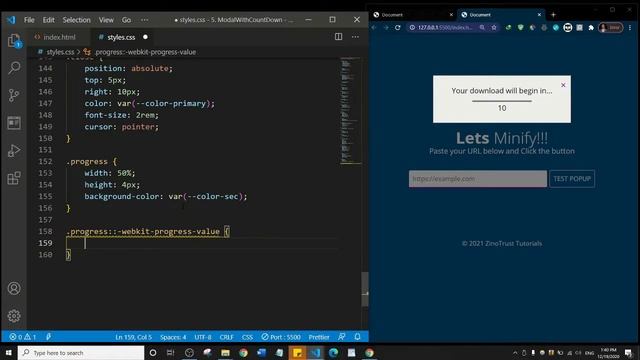Click the VS Code notifications bell
640x360 pixels.
click(358, 337)
